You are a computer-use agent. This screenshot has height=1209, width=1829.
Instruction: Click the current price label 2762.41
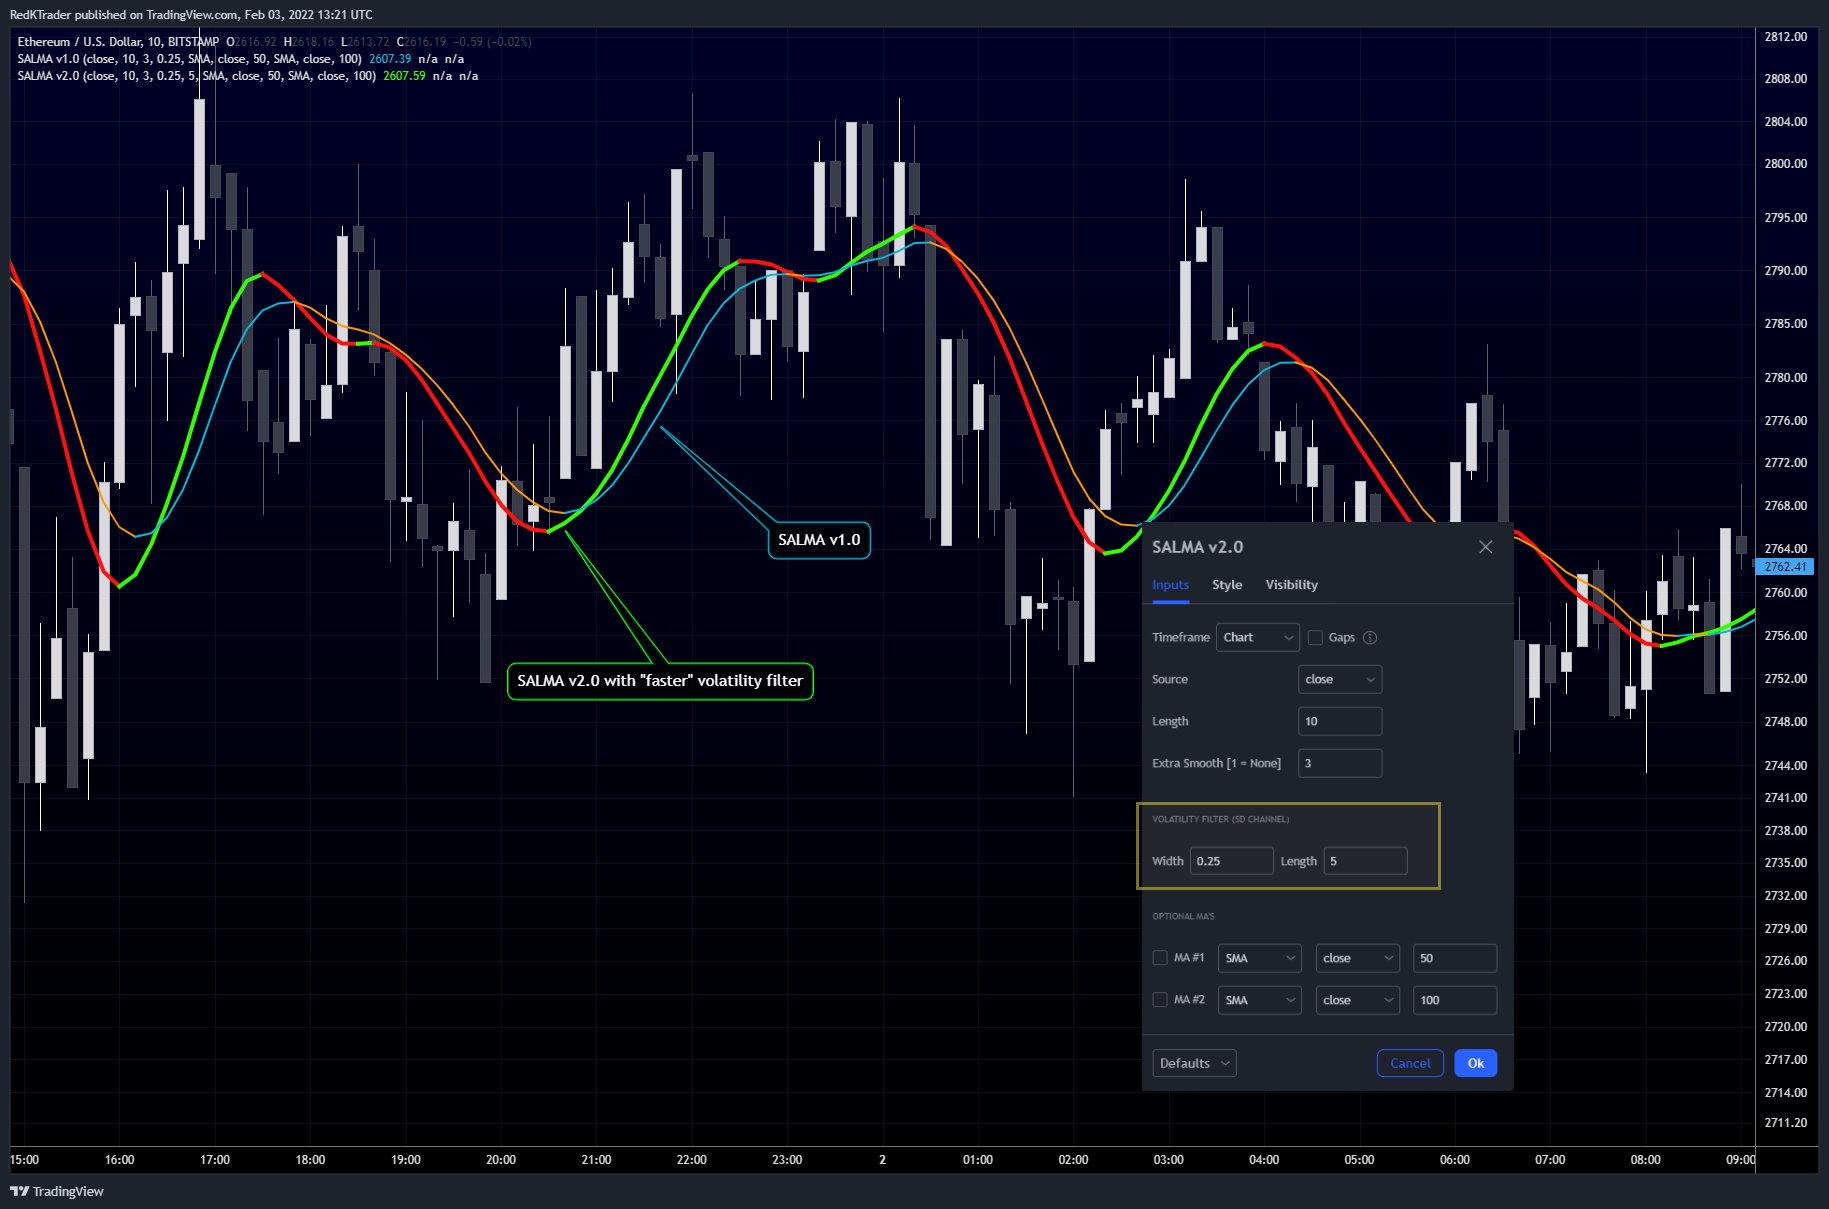click(x=1785, y=567)
